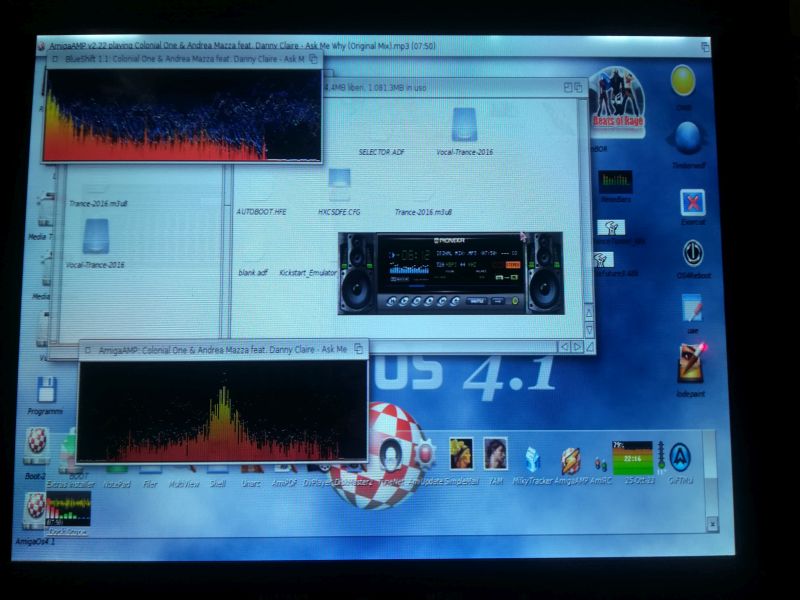Launch AmiUpdate gear icon in dock
Viewport: 800px width, 600px height.
[x=424, y=455]
